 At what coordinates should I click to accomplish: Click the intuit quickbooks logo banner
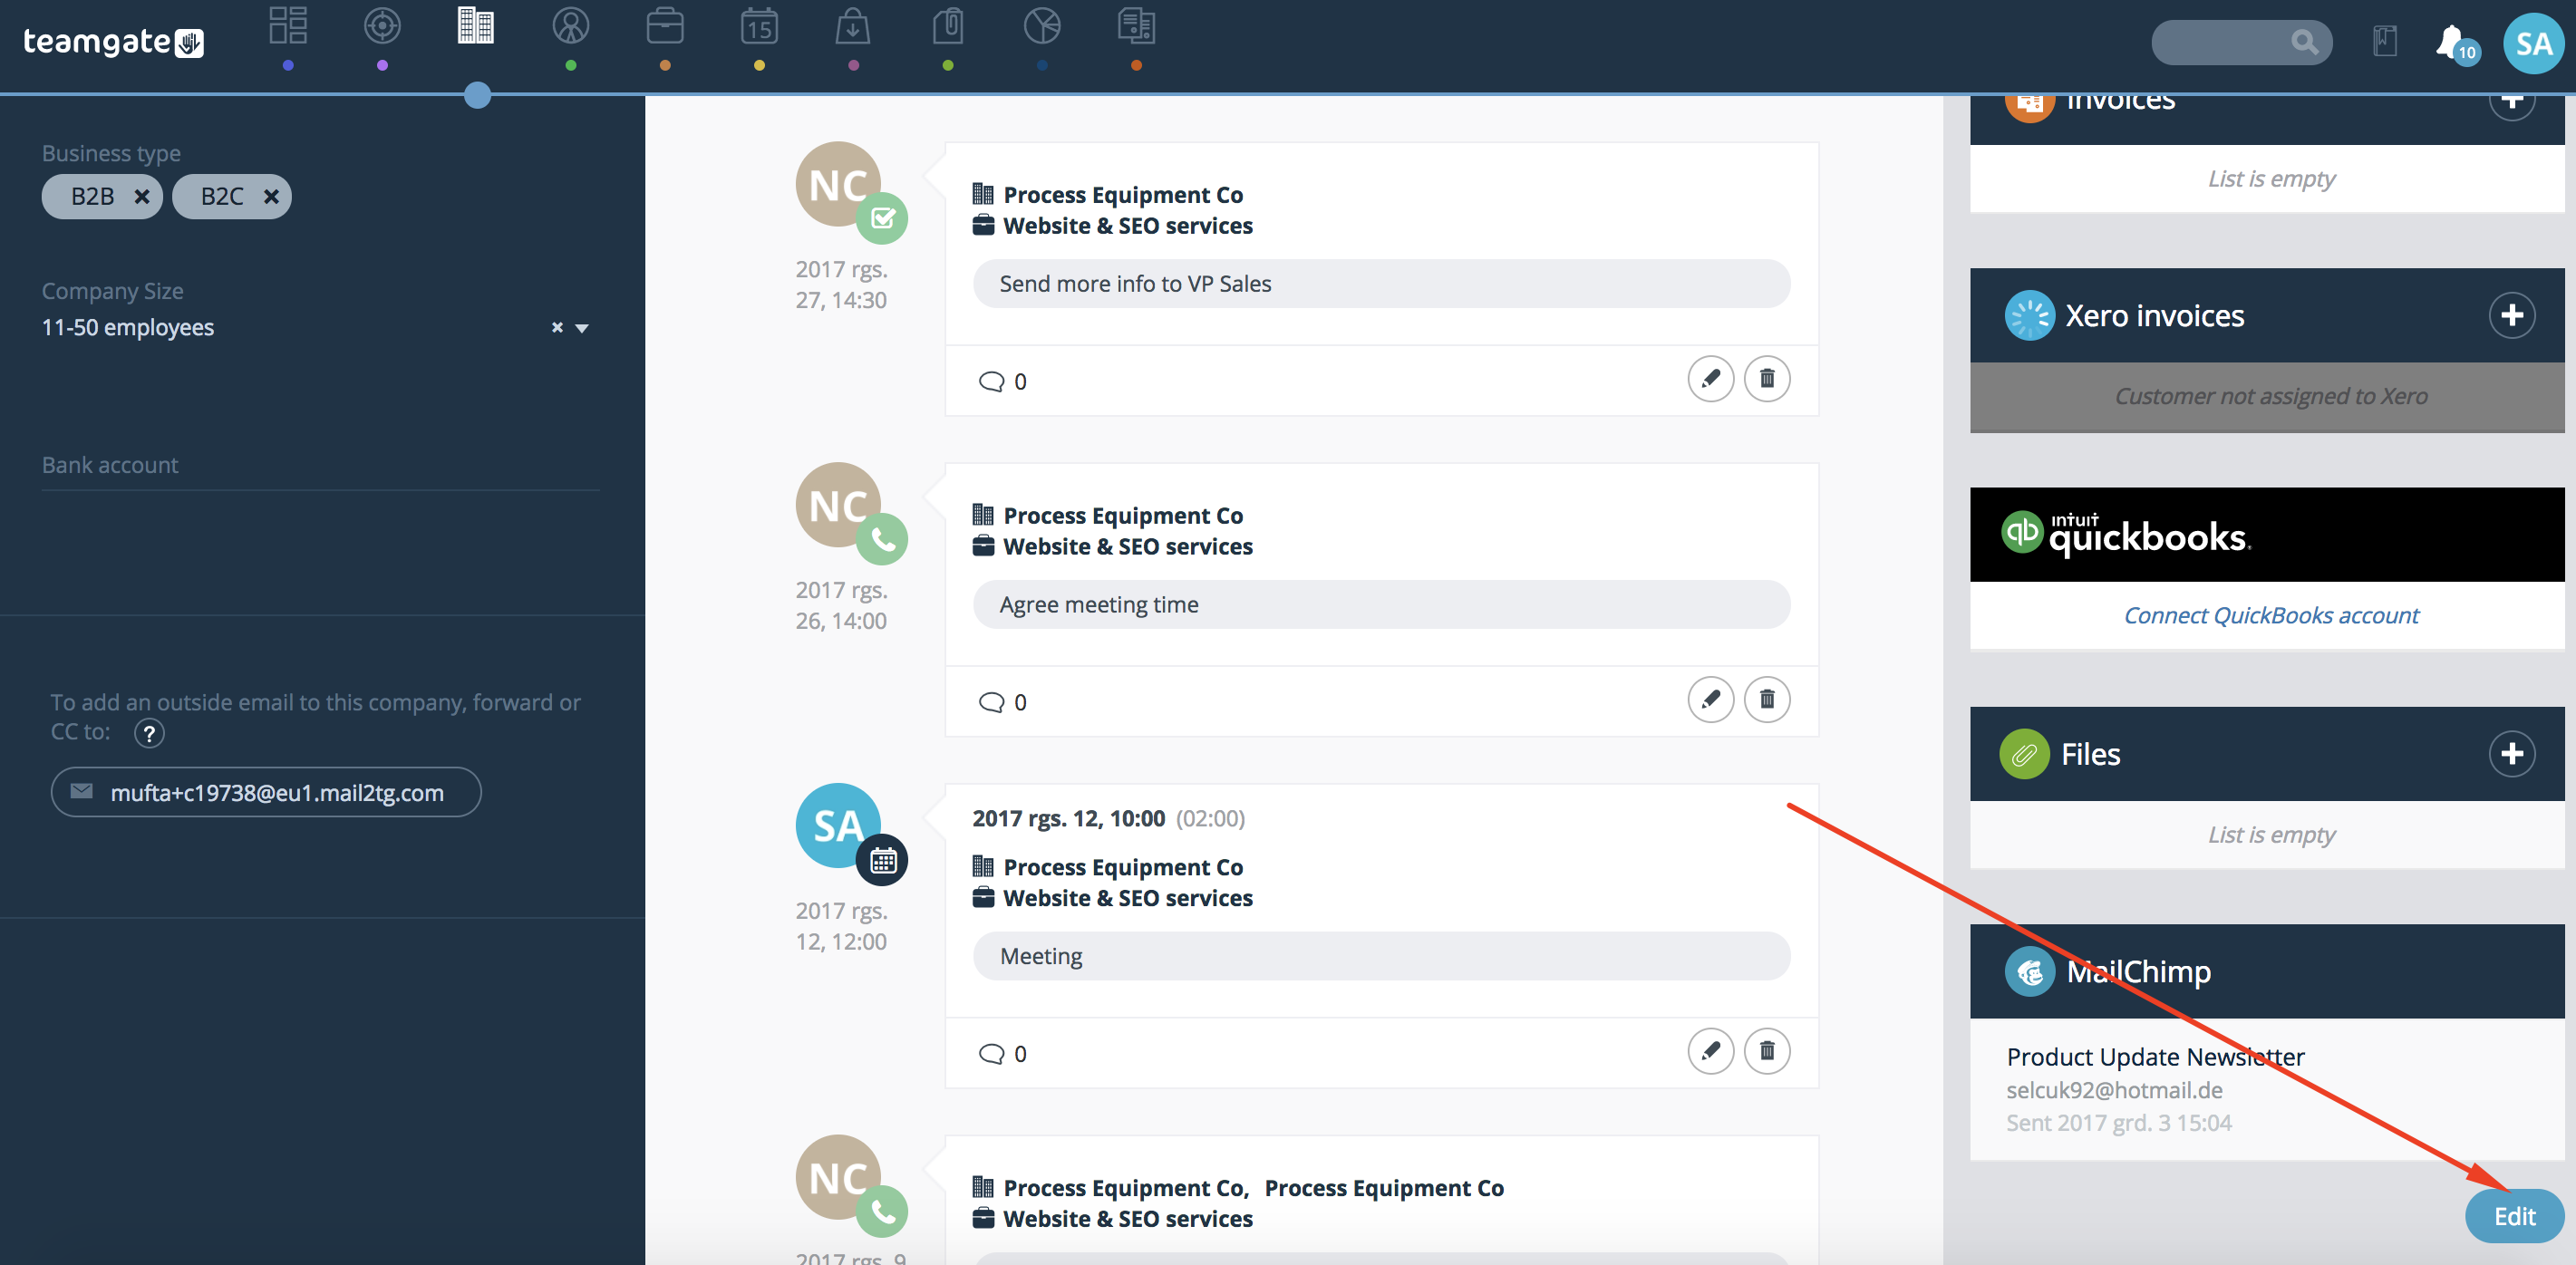(2267, 534)
